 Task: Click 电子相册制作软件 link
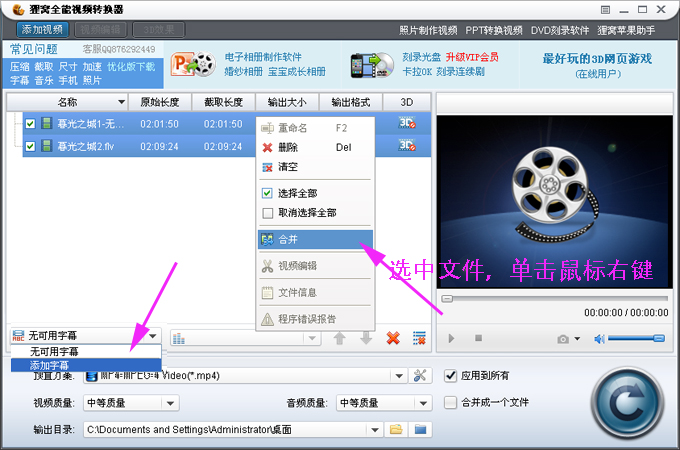(x=263, y=57)
